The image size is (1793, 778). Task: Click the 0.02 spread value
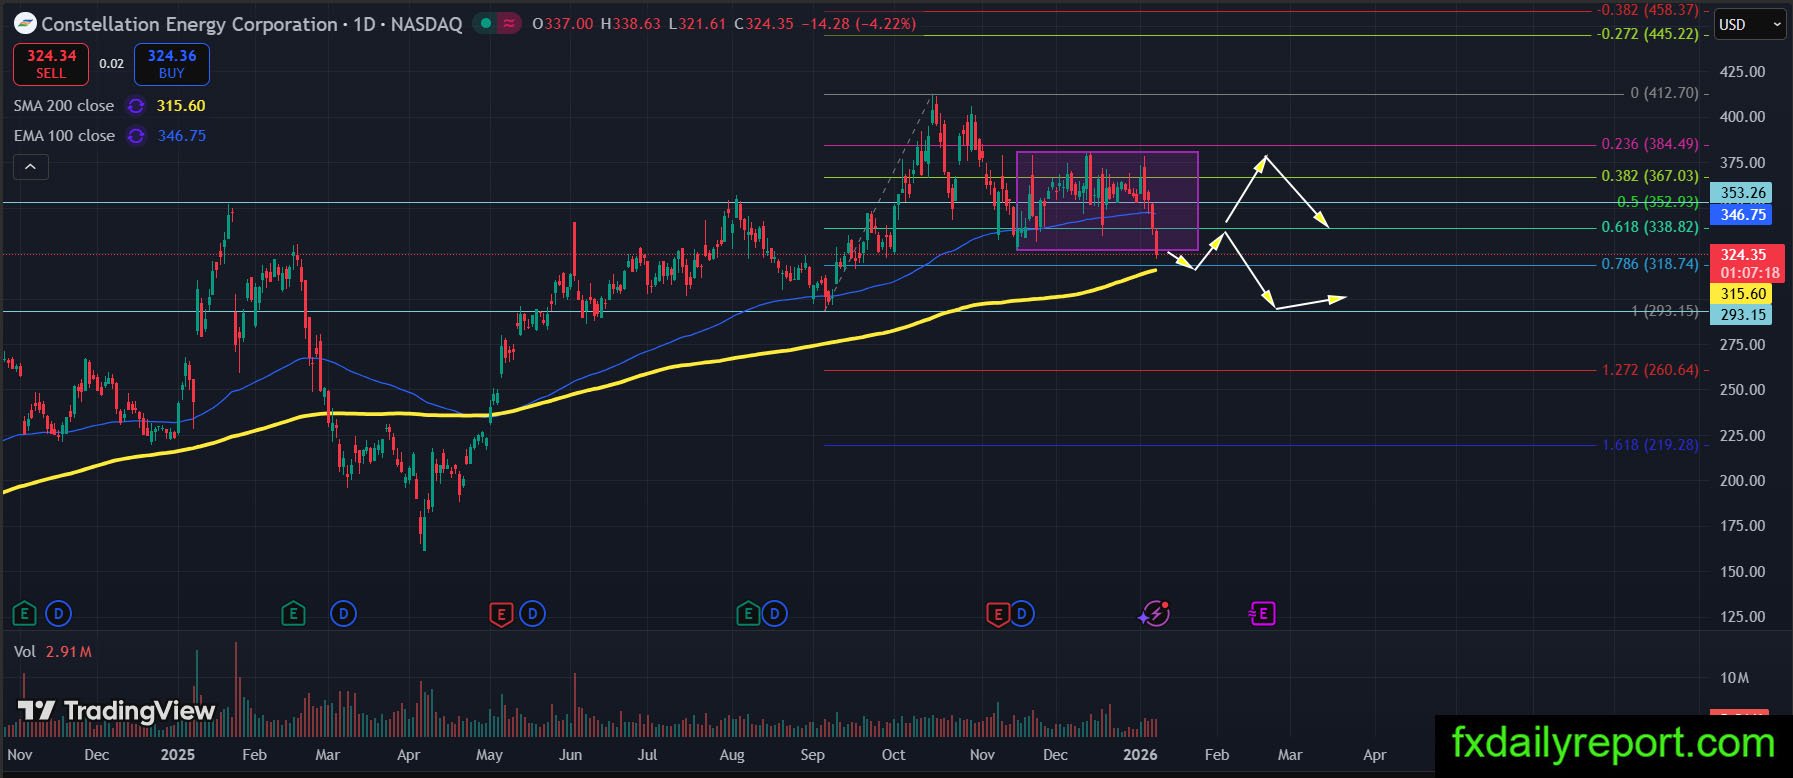[x=112, y=64]
